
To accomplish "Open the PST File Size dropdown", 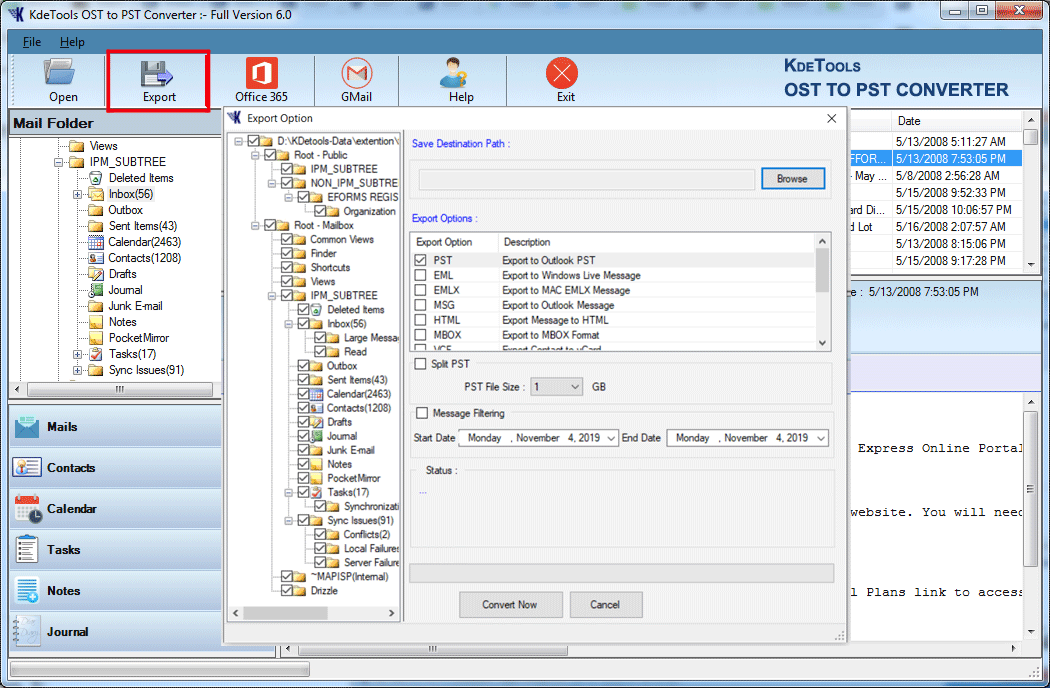I will (x=576, y=385).
